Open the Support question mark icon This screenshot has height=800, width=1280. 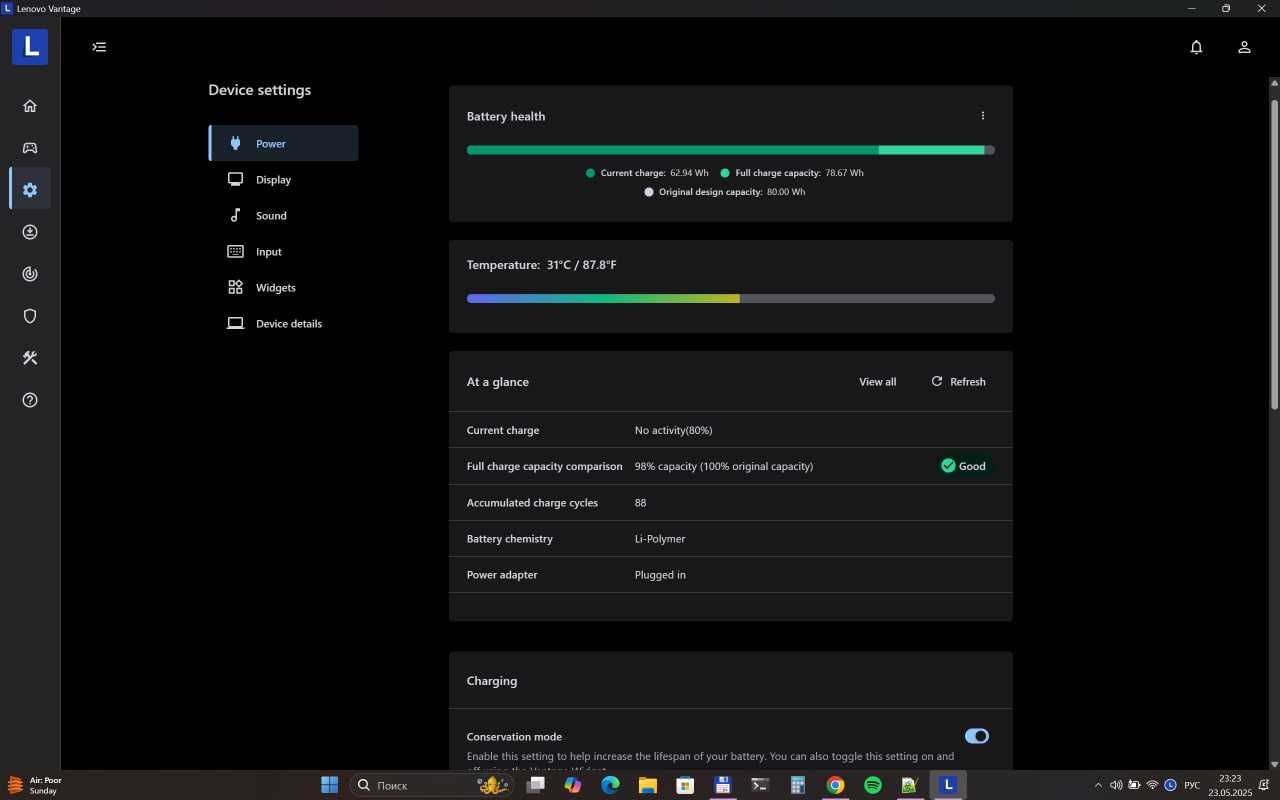tap(30, 400)
